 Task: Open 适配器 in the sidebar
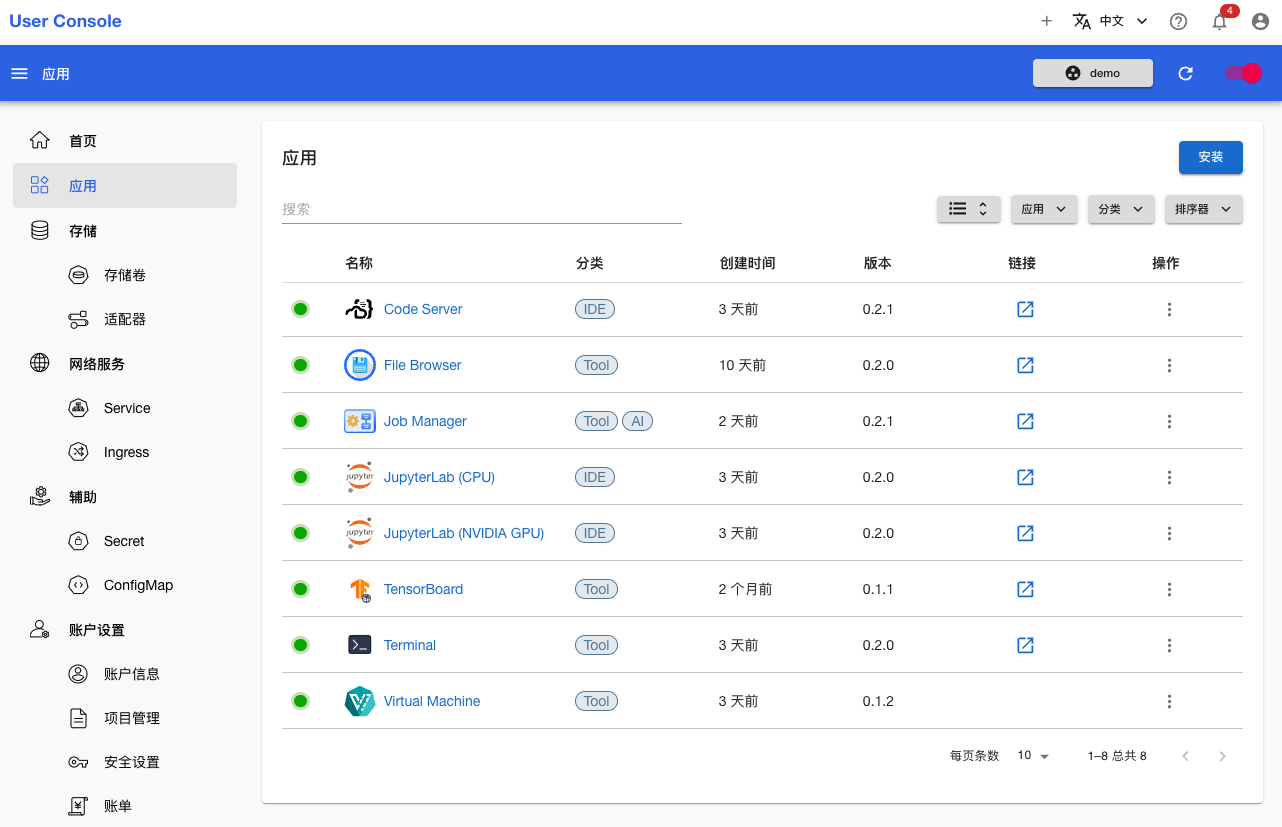click(125, 319)
